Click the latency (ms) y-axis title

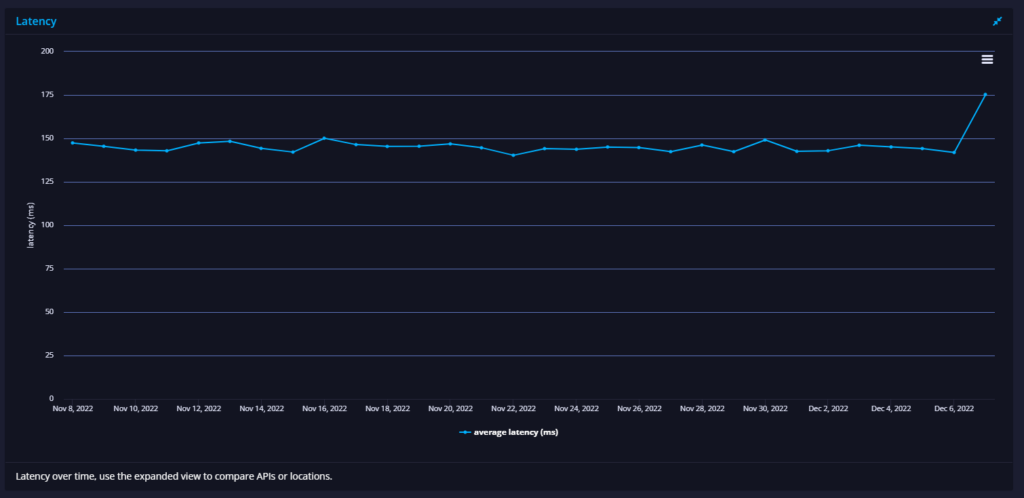[30, 225]
